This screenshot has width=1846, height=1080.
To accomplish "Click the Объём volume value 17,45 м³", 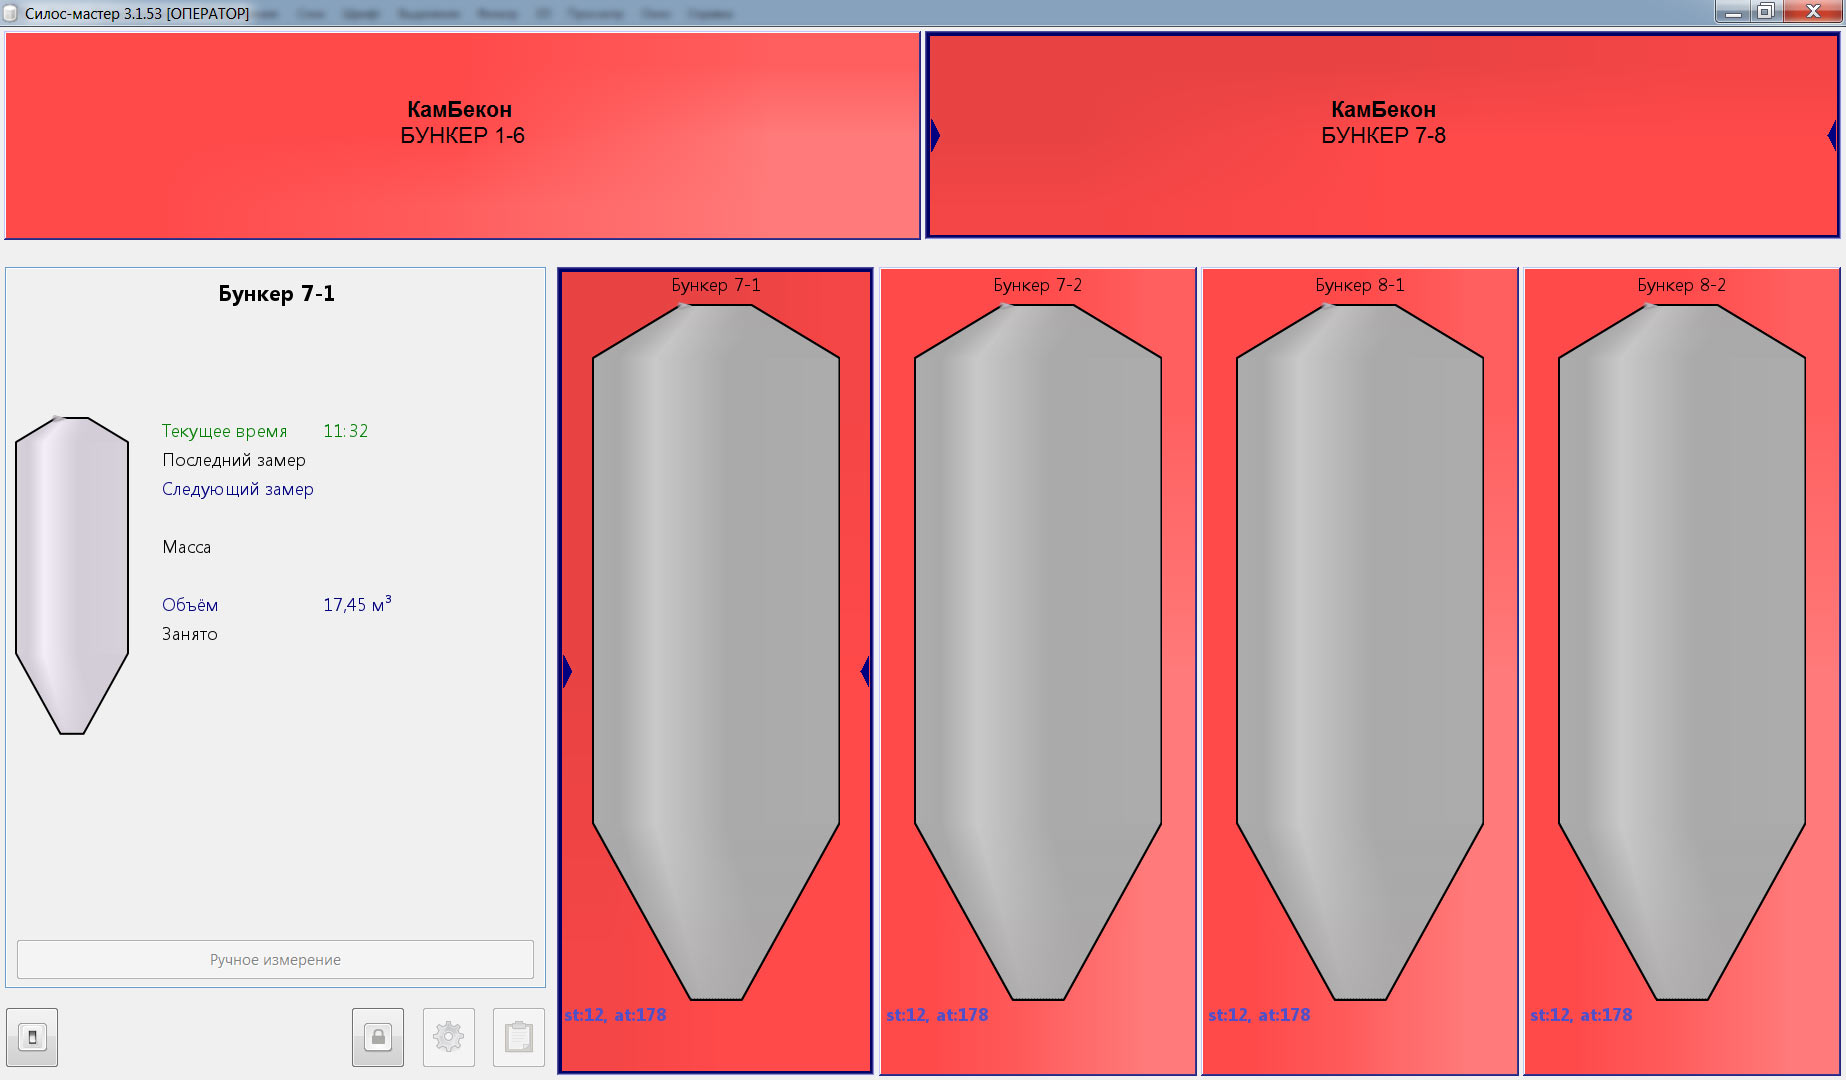I will 357,605.
